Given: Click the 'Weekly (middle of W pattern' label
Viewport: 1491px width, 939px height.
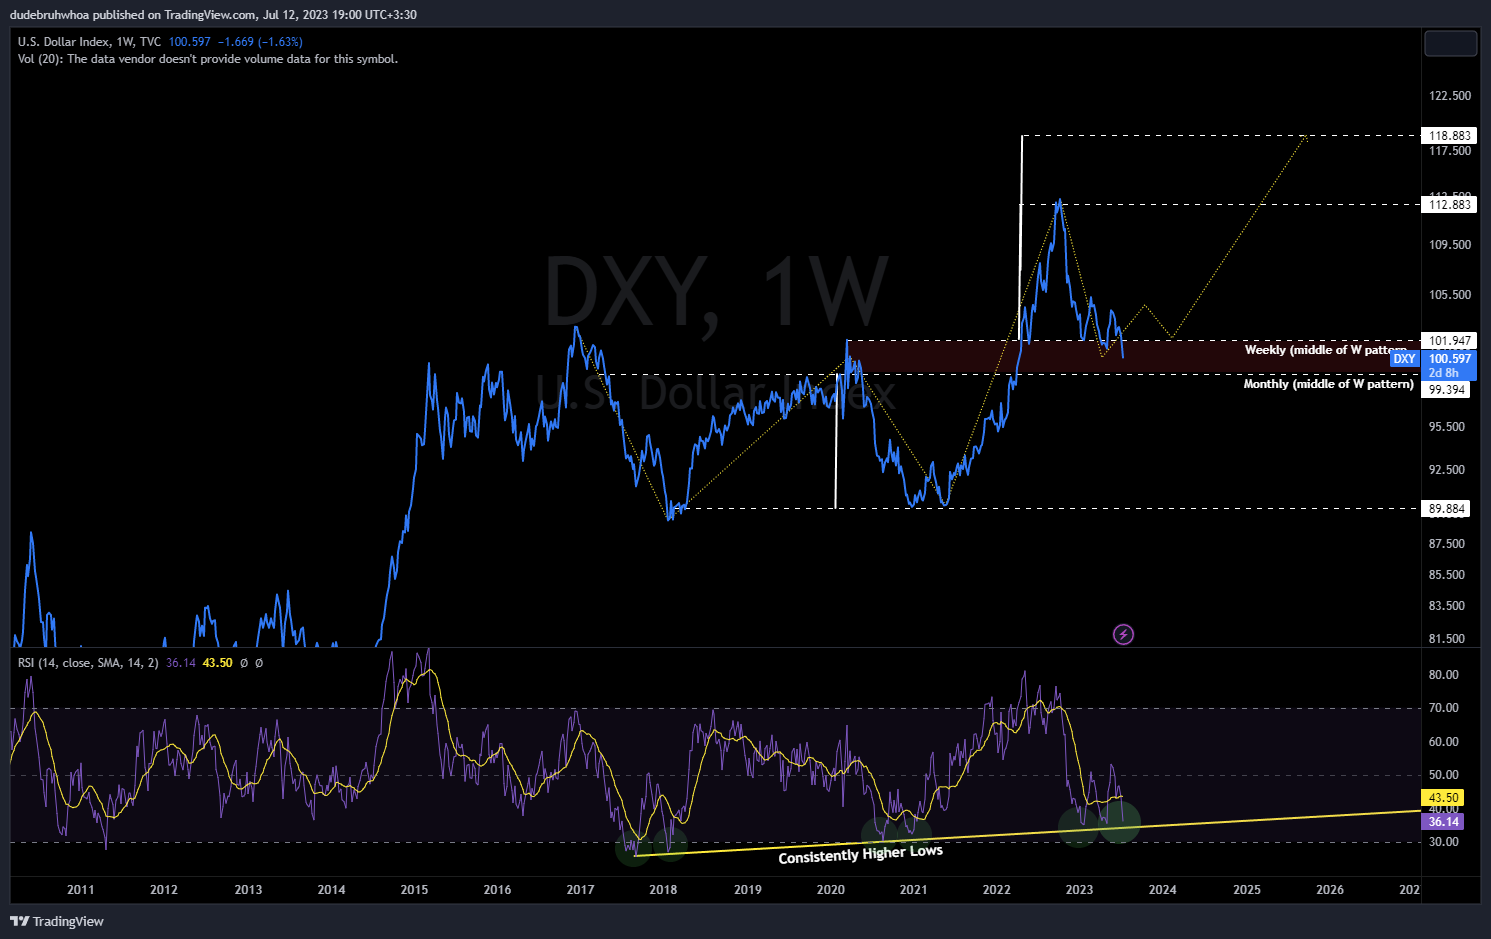Looking at the screenshot, I should pos(1326,350).
